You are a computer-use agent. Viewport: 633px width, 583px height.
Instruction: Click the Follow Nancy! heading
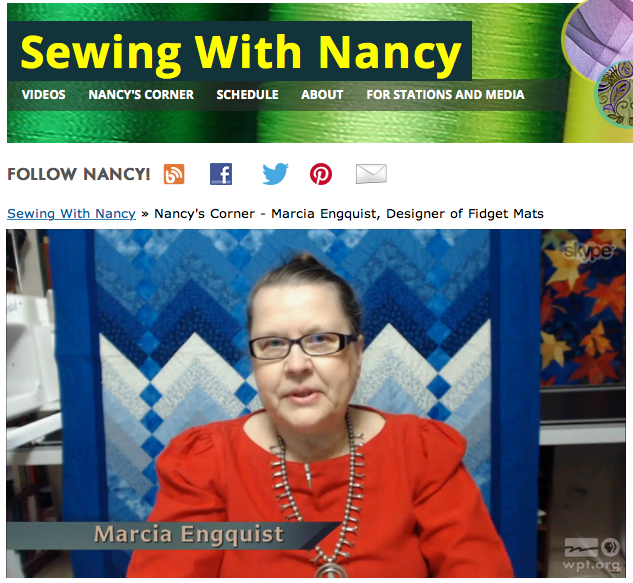click(79, 174)
